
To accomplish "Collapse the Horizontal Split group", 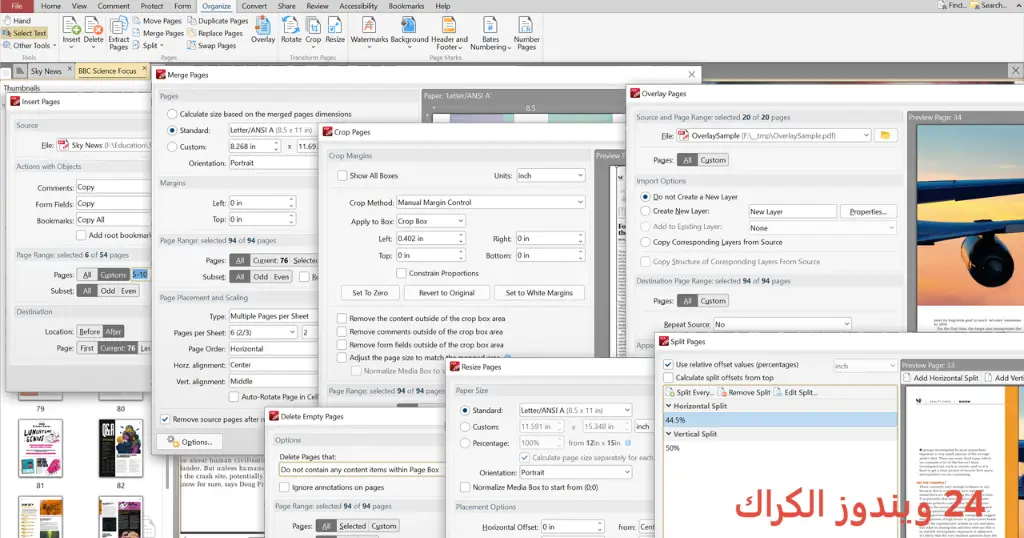I will [669, 405].
